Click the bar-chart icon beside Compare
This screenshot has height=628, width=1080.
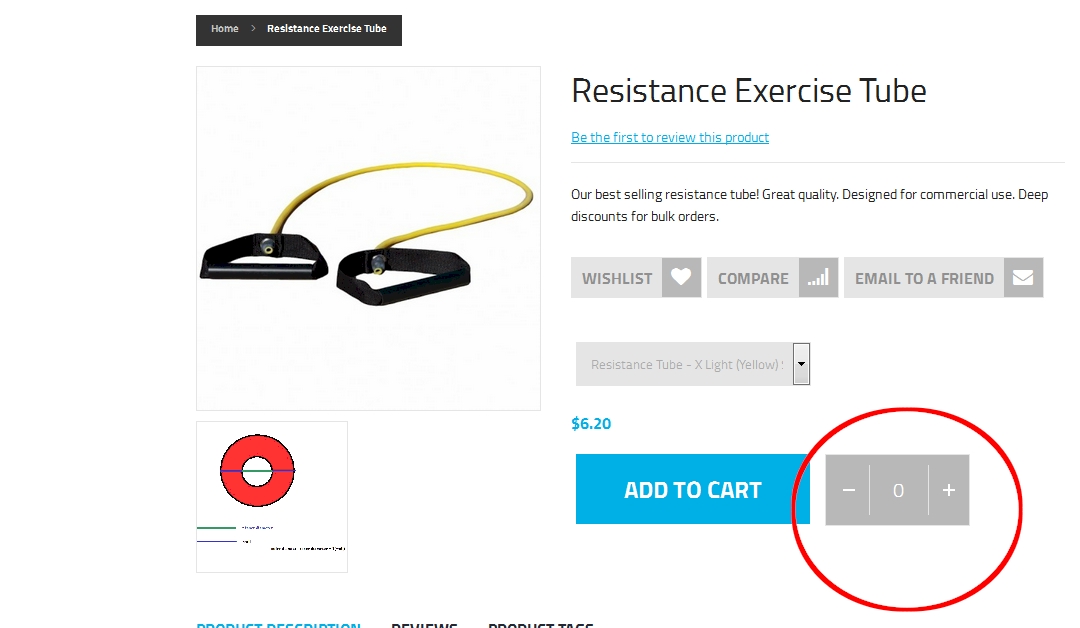click(818, 278)
